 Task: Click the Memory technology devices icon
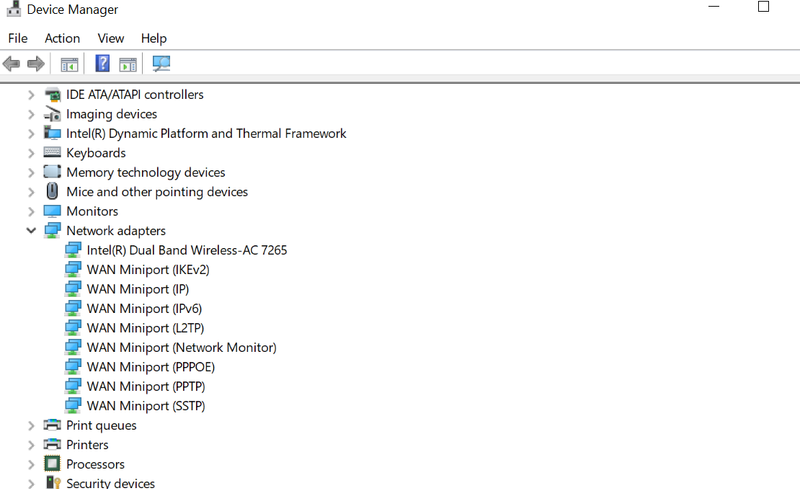[x=52, y=172]
